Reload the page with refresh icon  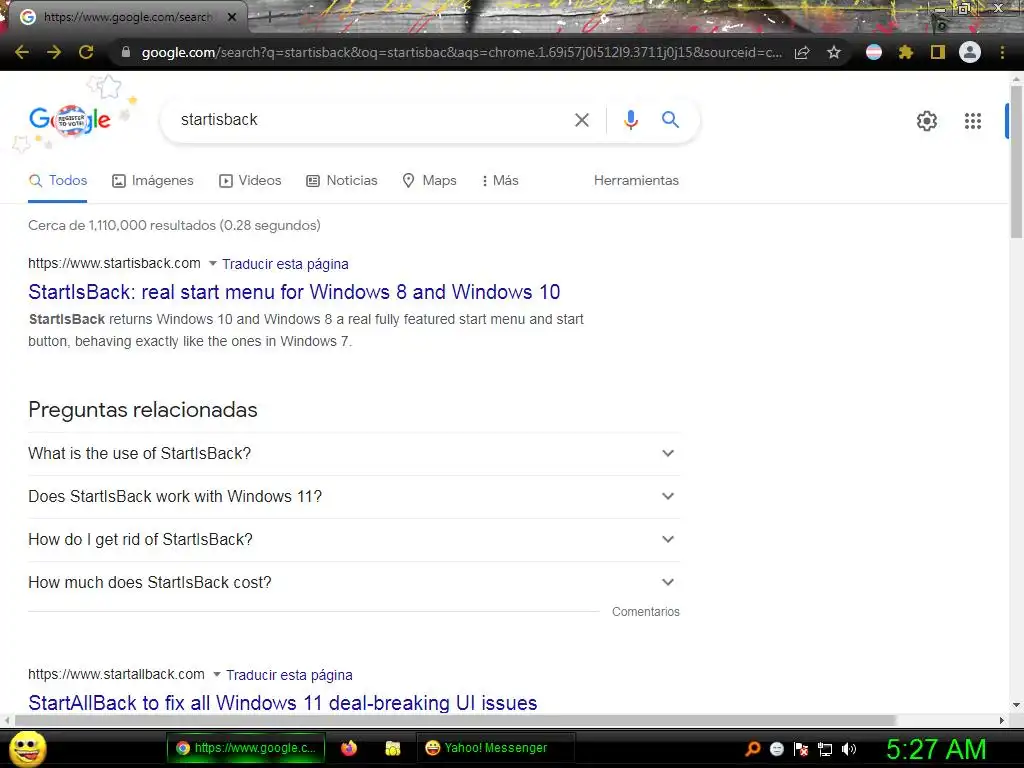[x=86, y=52]
